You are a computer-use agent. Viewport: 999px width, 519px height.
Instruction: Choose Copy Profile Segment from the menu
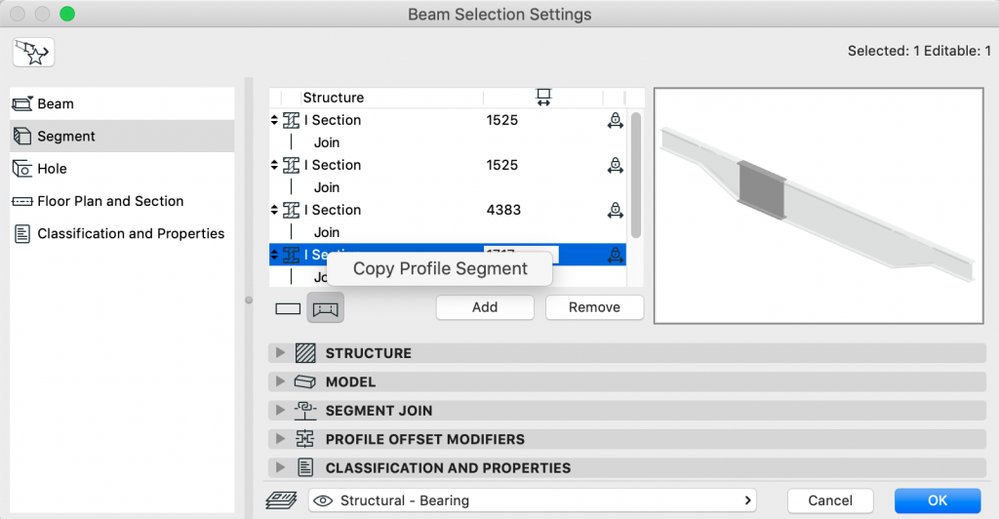pos(440,268)
